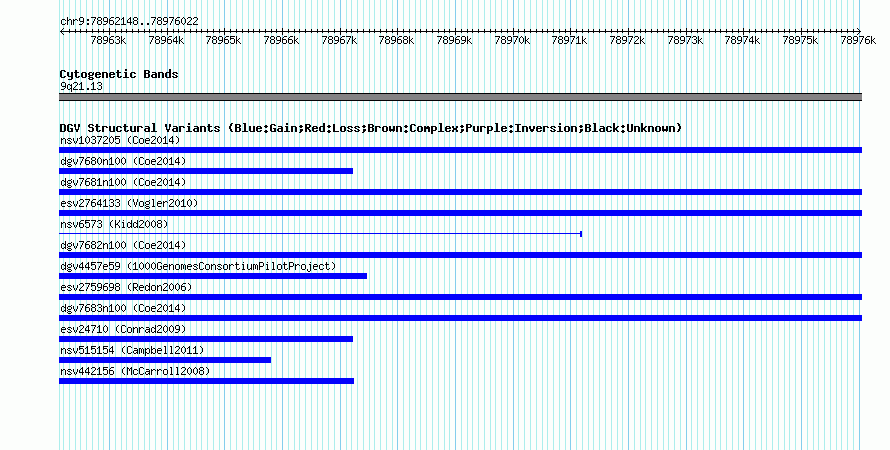Select the blue bar under dgv7680n100

206,171
